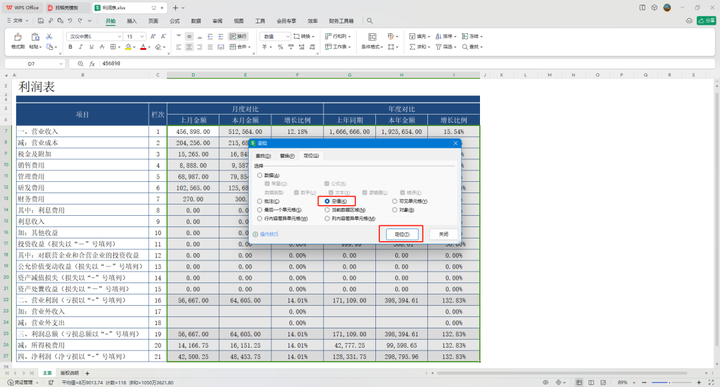This screenshot has height=387, width=720.
Task: Increase font size with A+ icon
Action: tap(153, 36)
